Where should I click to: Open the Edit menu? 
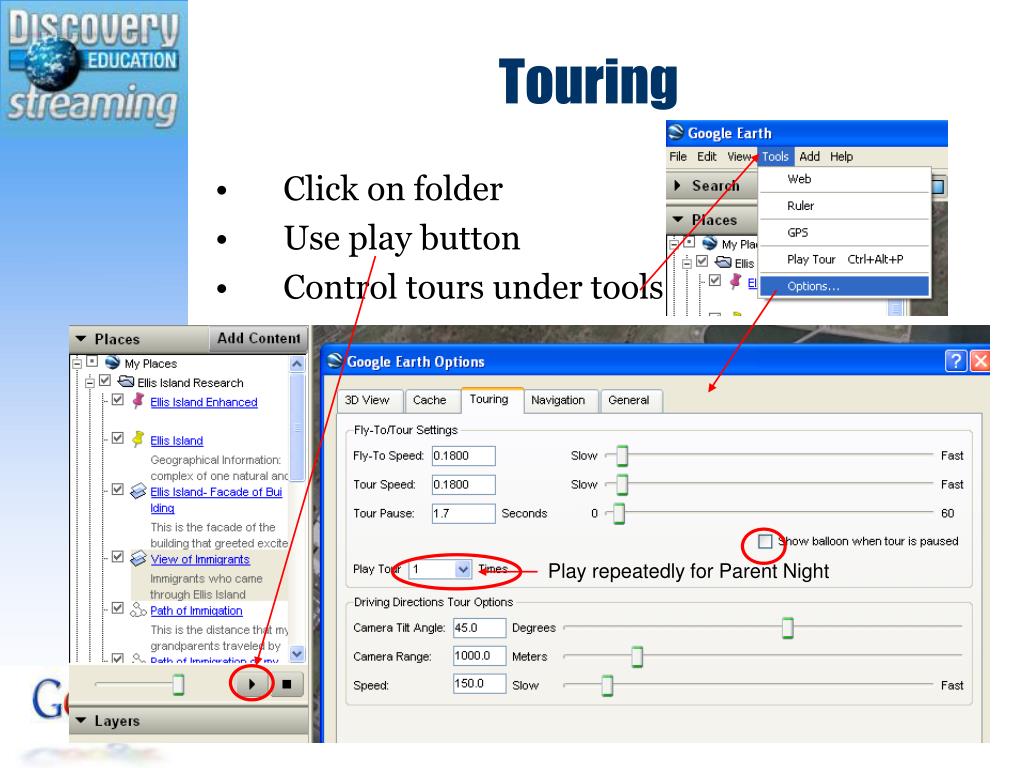[x=707, y=157]
